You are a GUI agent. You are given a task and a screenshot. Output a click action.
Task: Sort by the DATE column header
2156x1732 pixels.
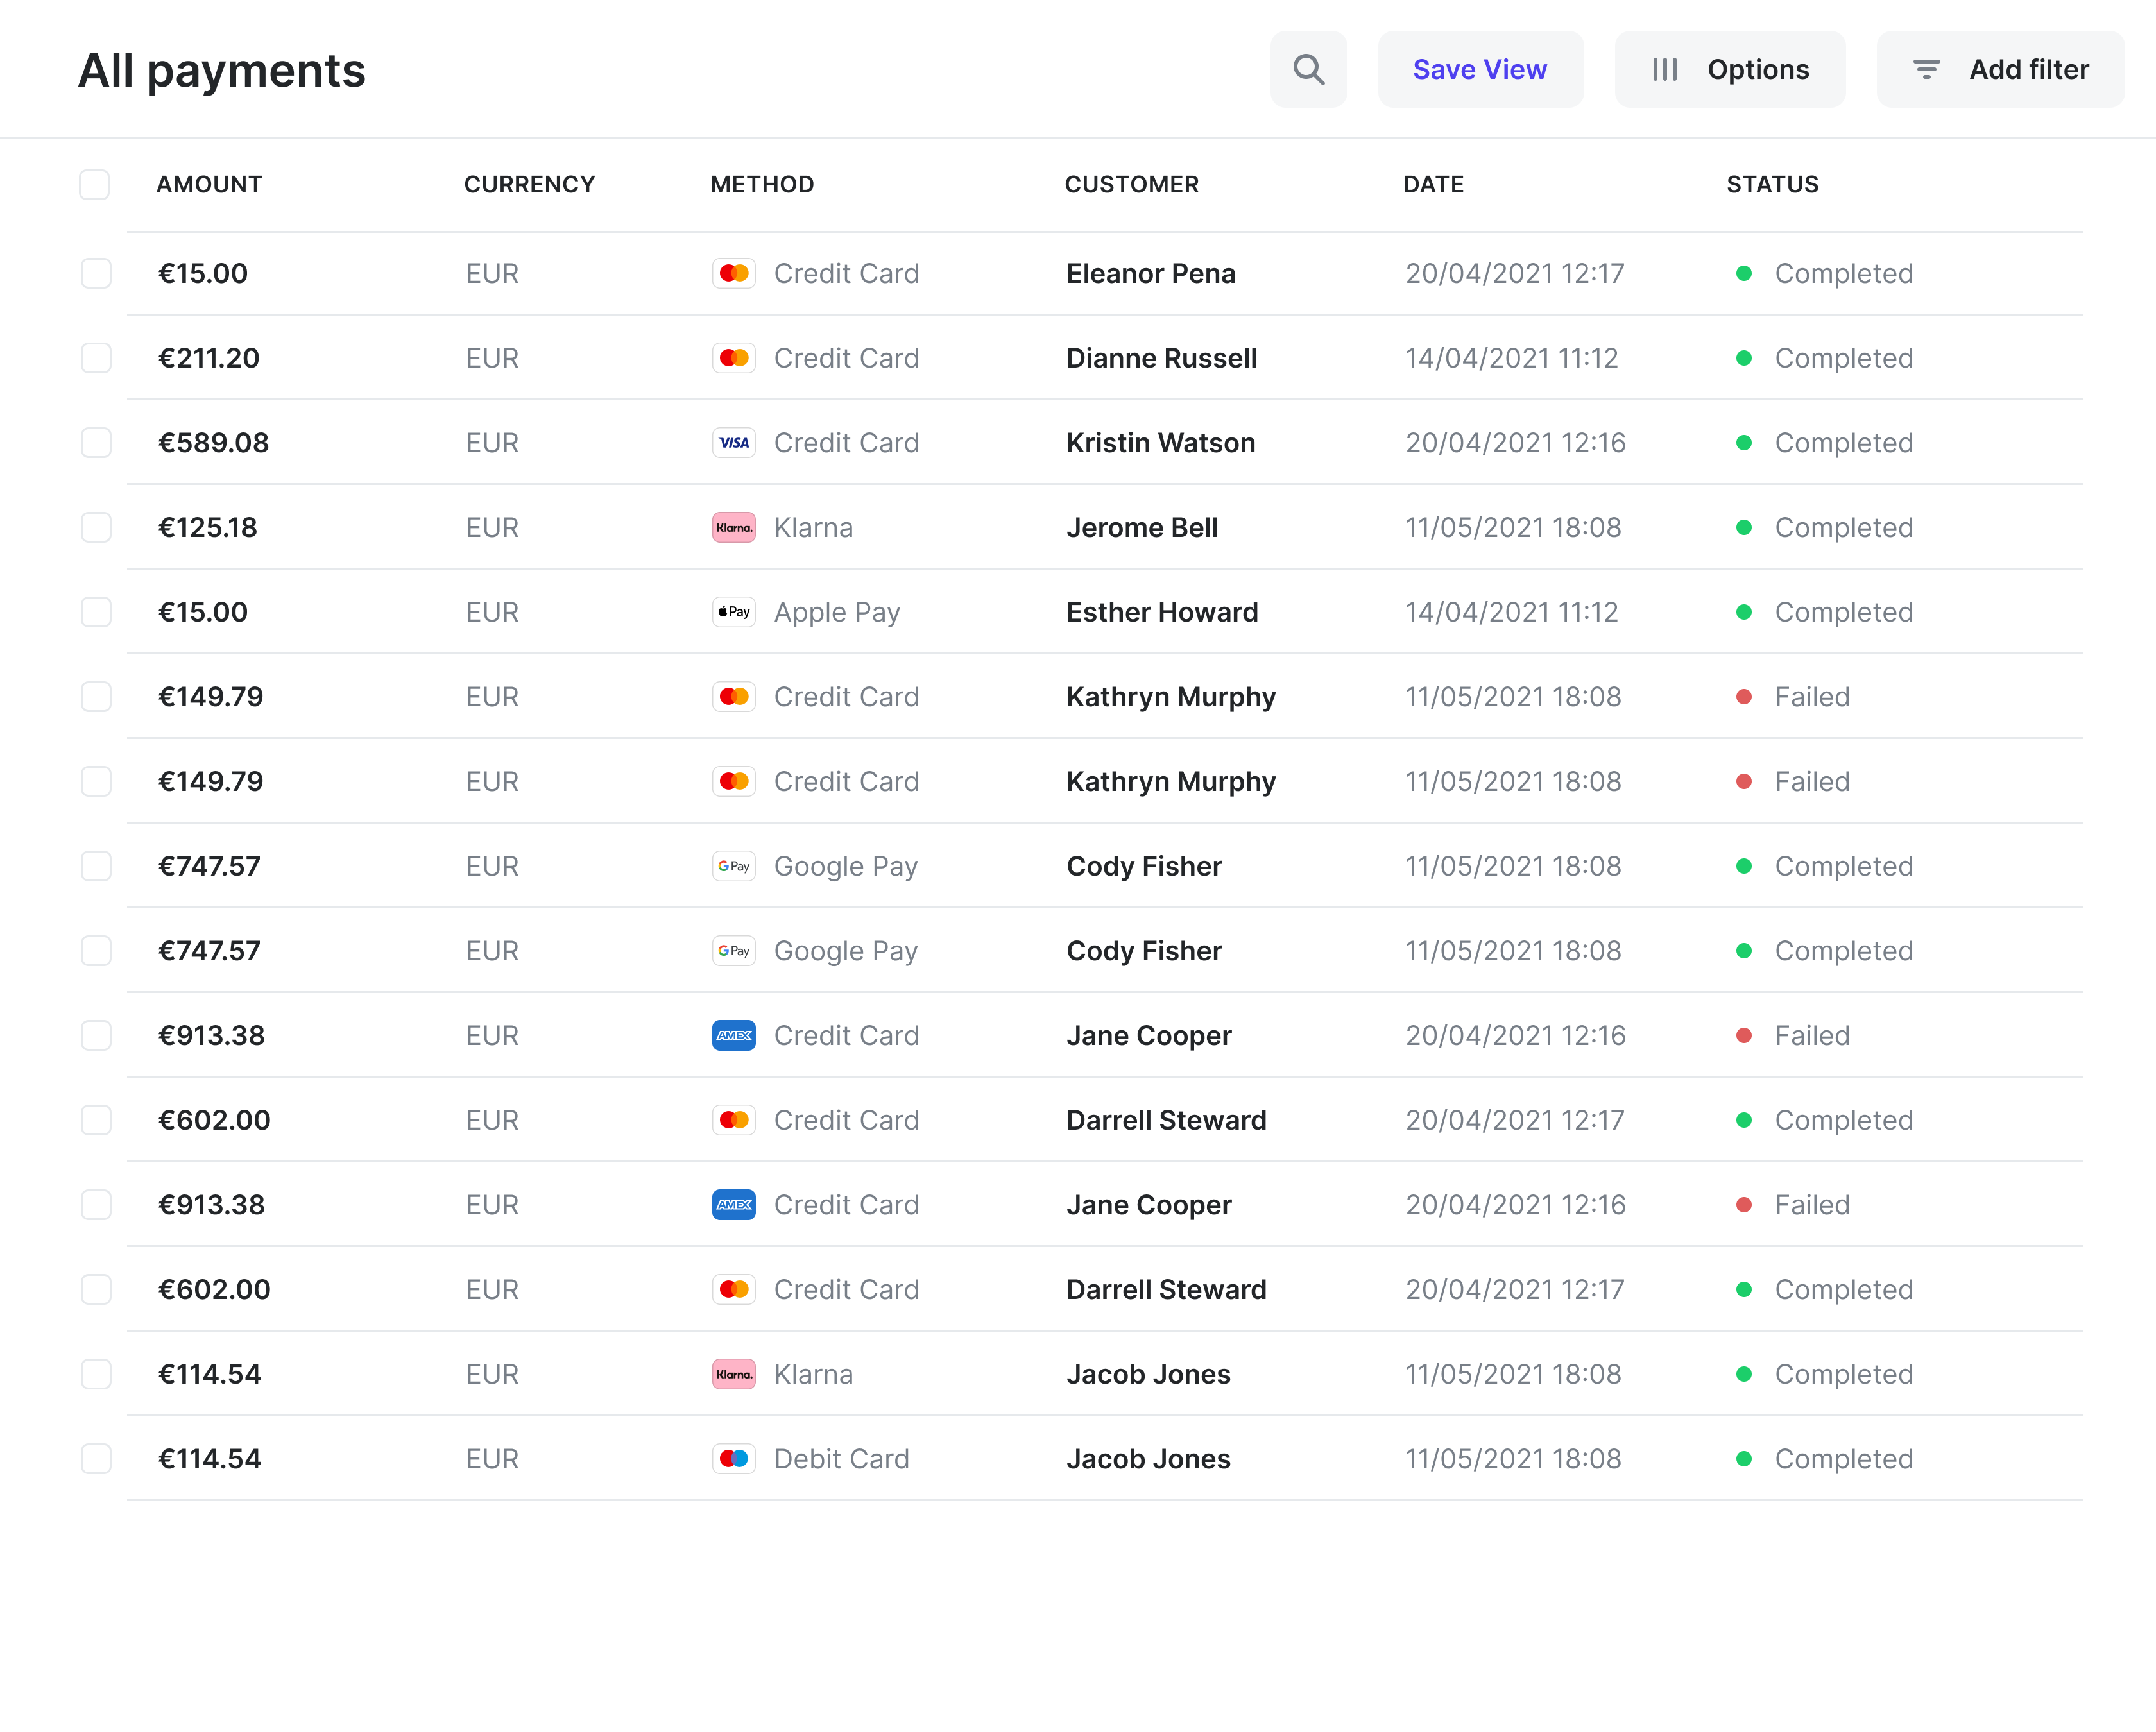1433,184
